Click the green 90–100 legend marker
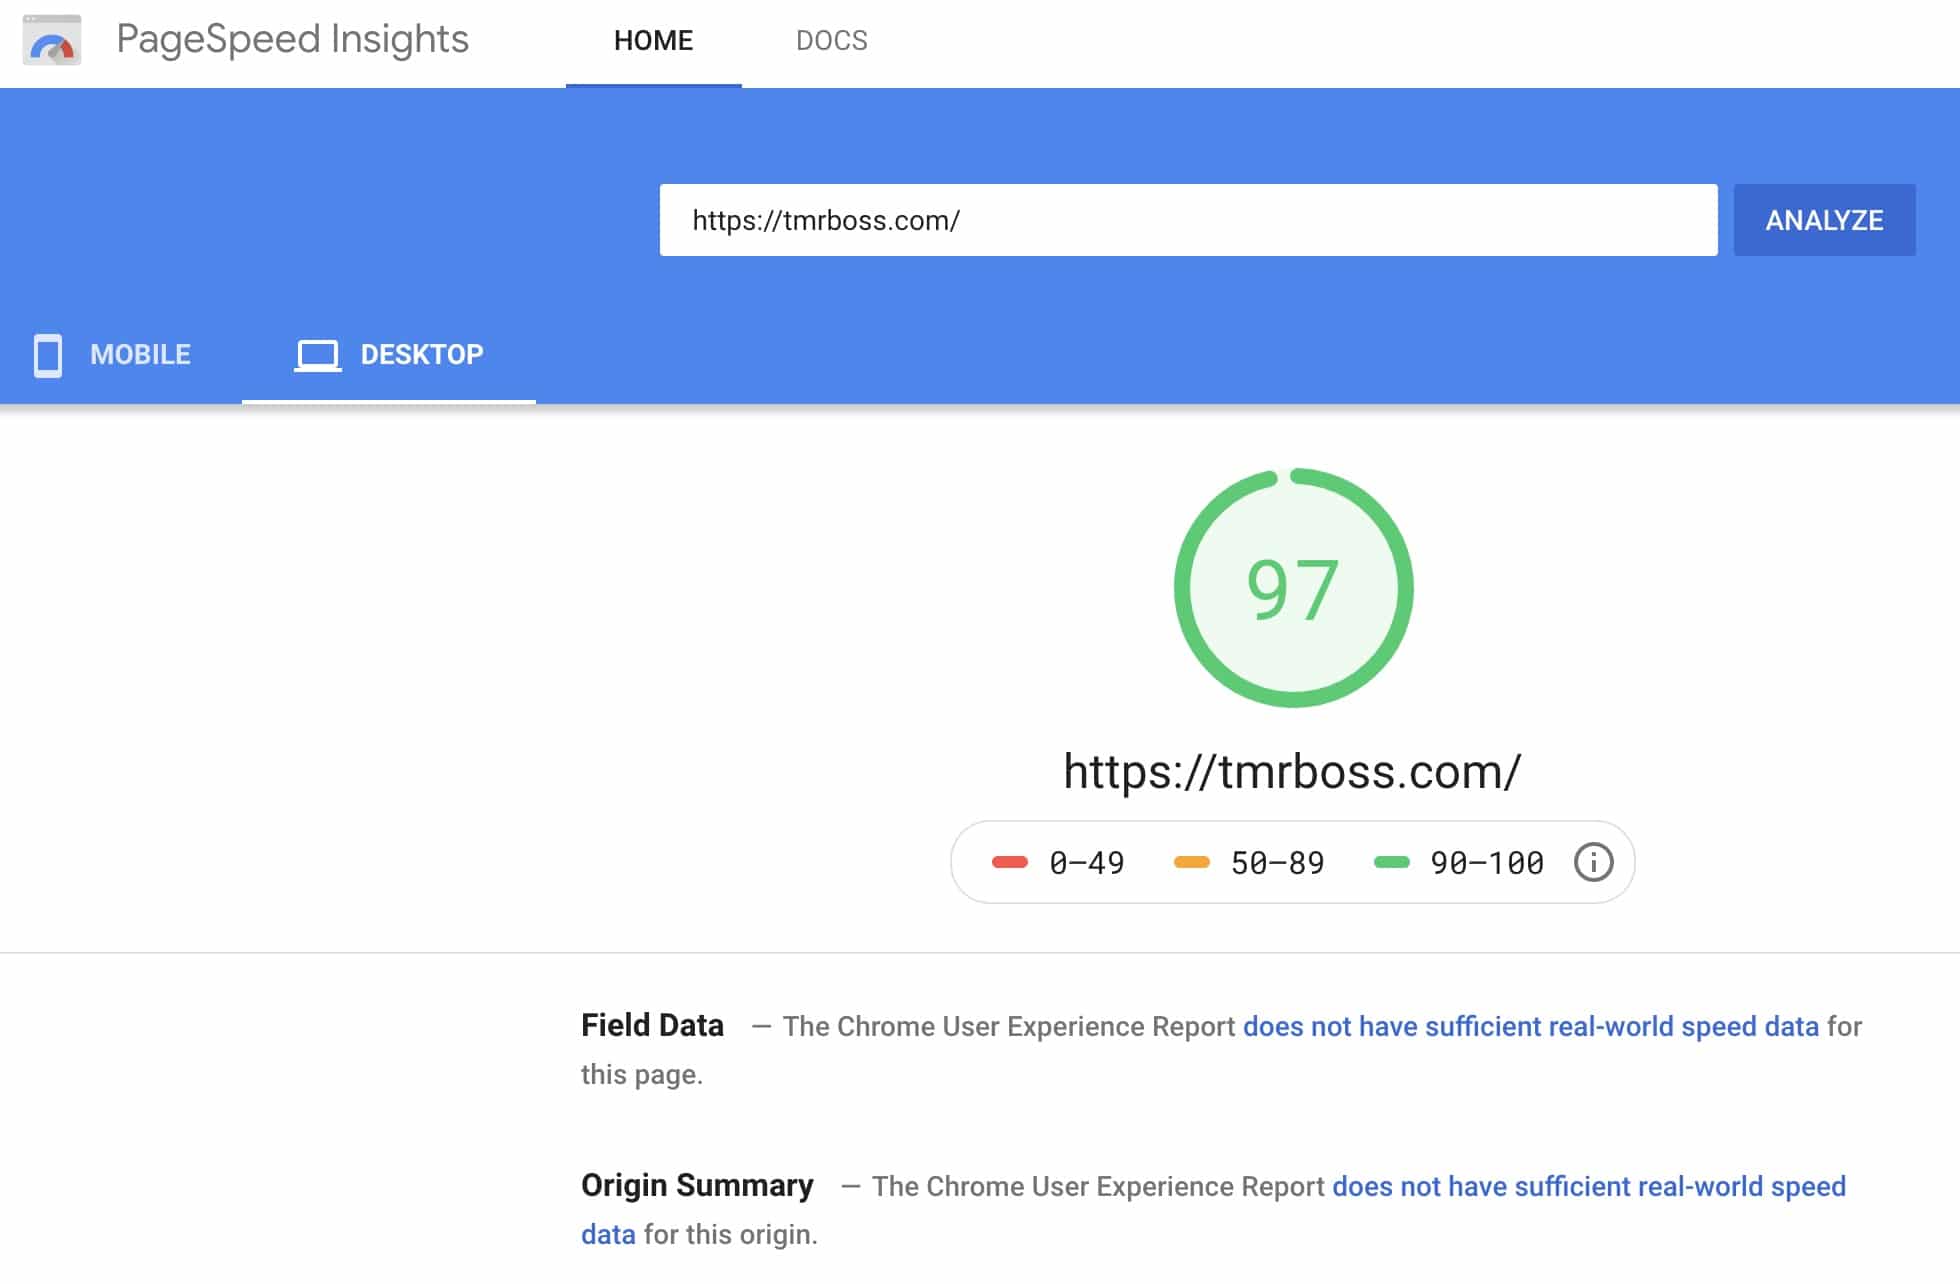 coord(1391,862)
